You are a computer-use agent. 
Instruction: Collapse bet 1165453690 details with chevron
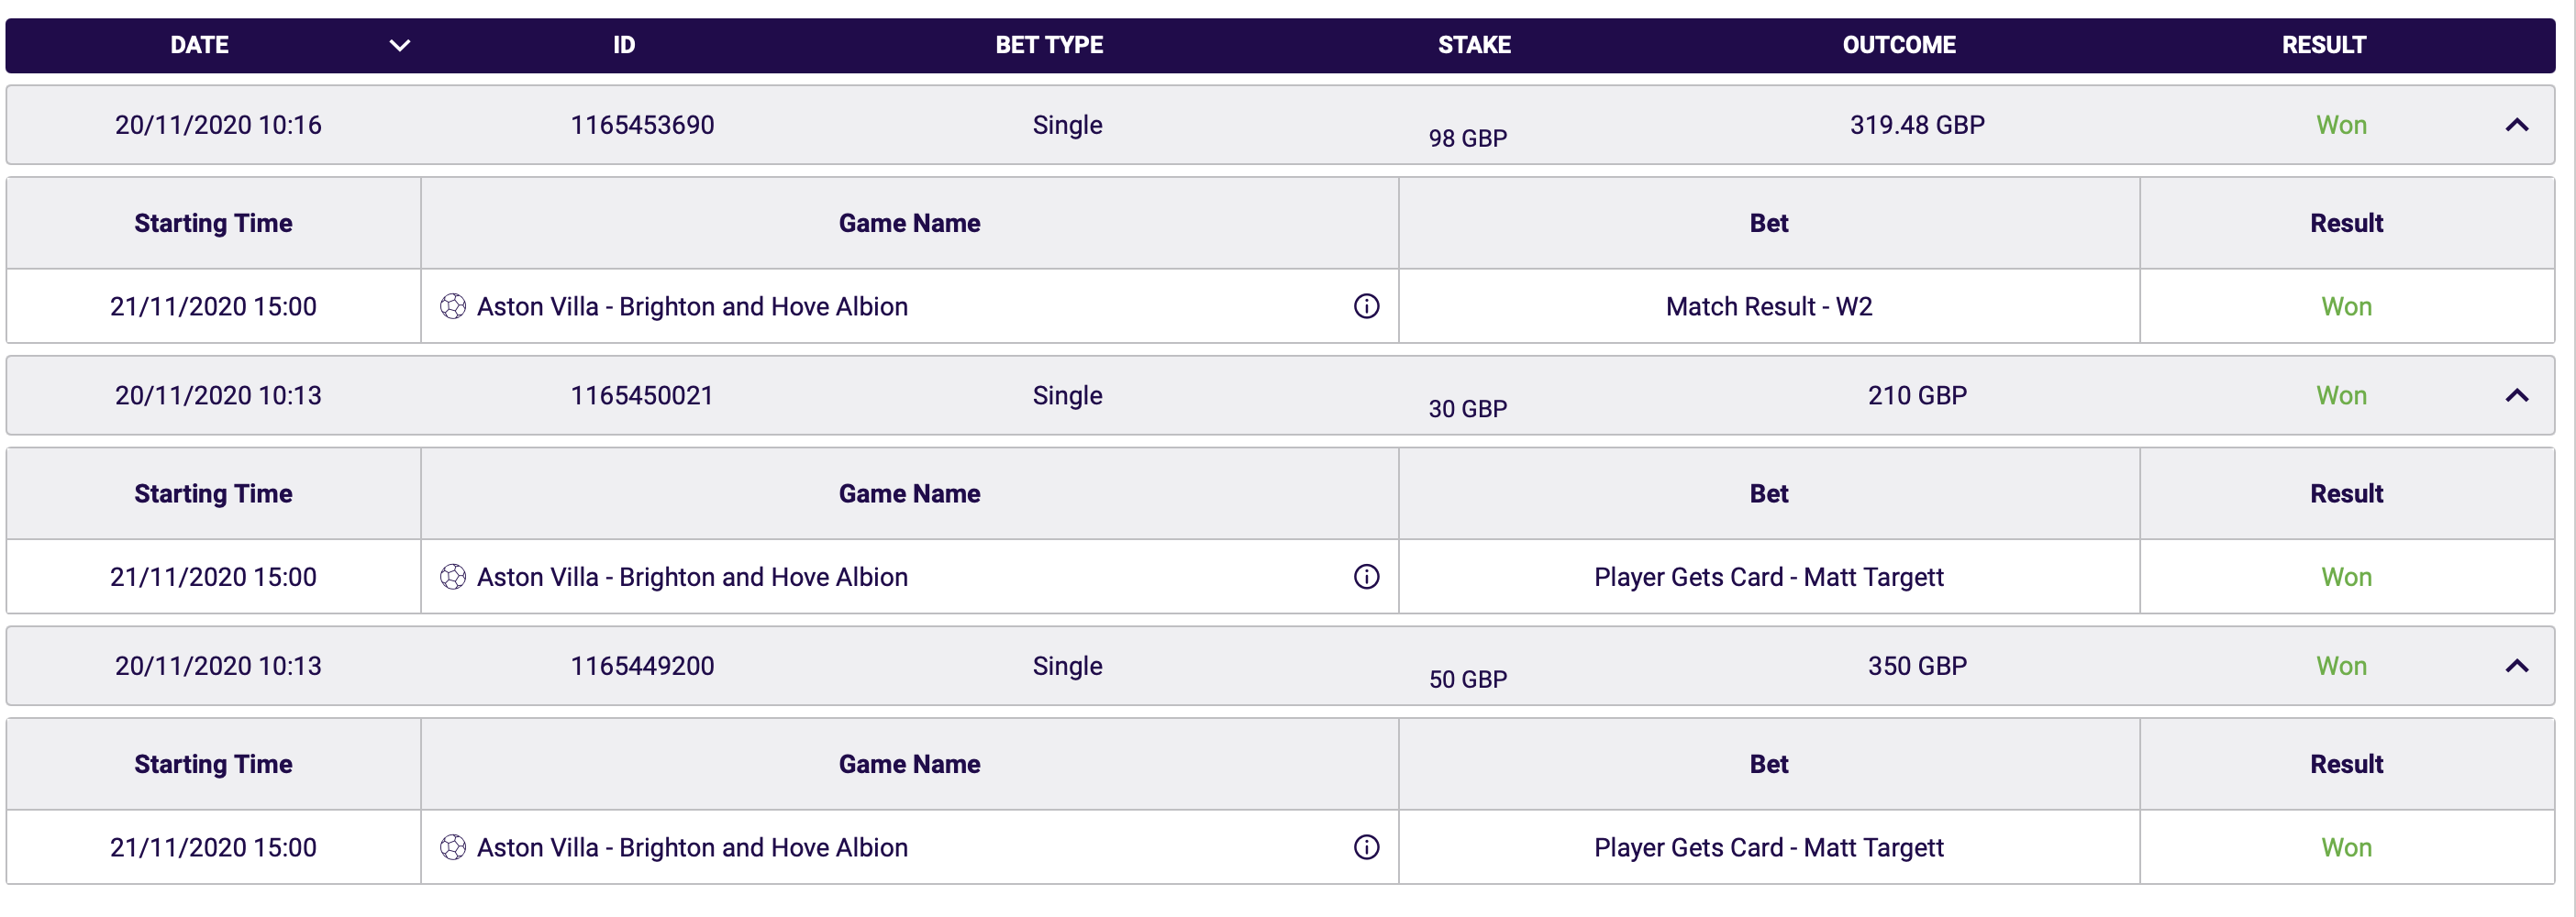(x=2516, y=125)
